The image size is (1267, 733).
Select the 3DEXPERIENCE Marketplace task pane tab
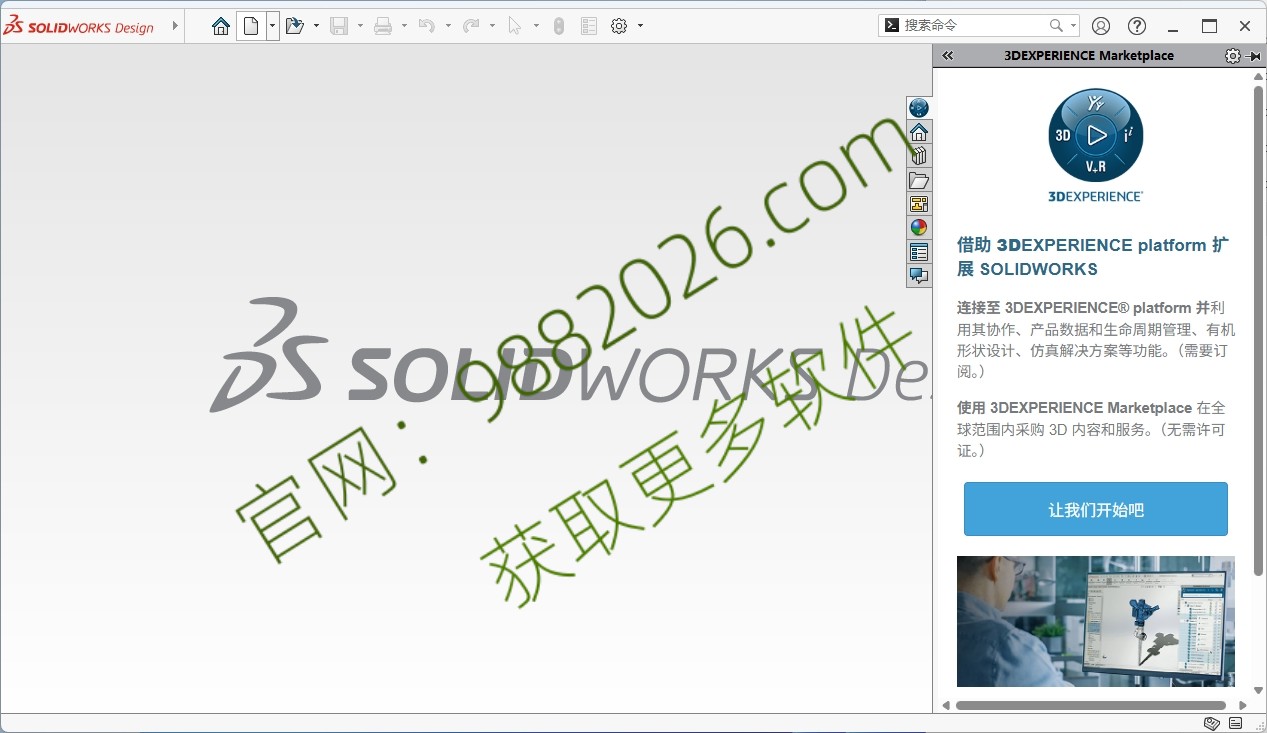pyautogui.click(x=919, y=108)
